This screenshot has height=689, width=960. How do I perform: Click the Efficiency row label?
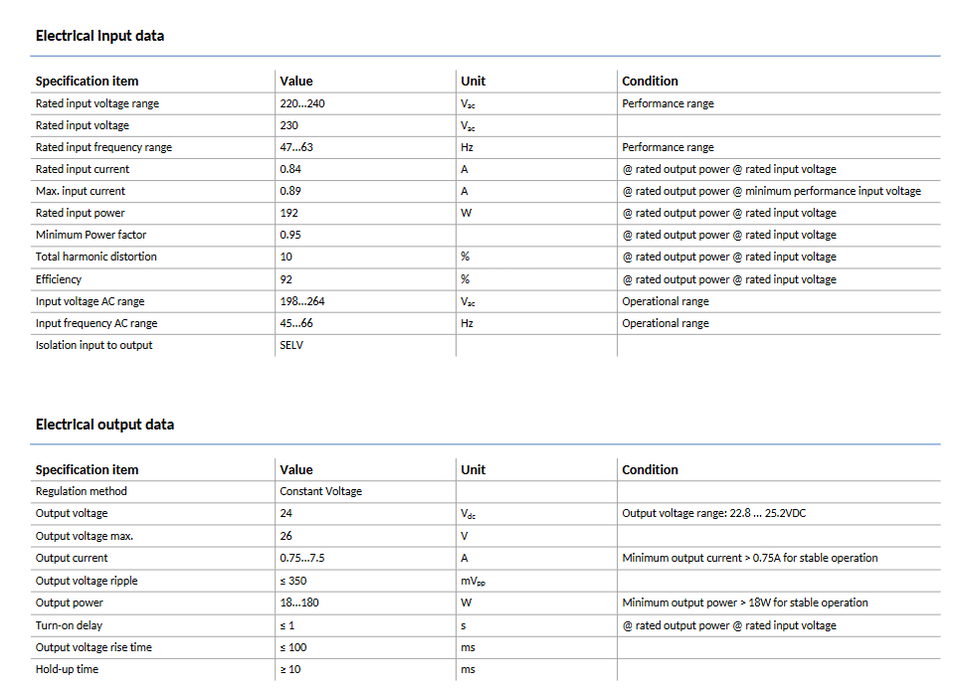(x=59, y=279)
